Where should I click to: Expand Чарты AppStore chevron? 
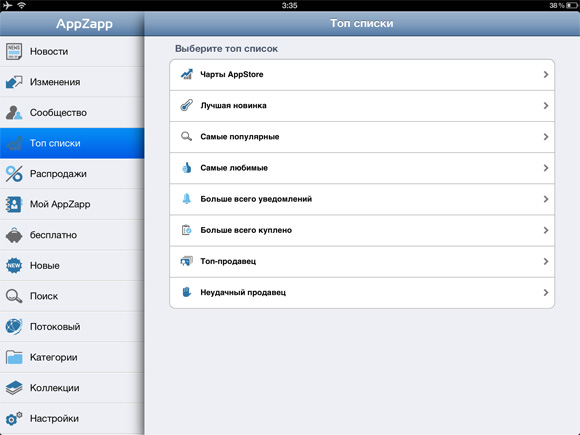546,74
